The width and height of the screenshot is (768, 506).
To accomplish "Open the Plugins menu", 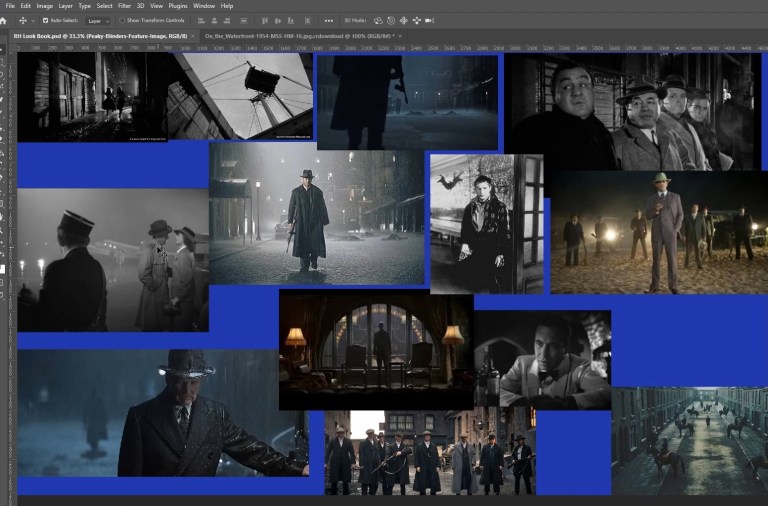I will 178,6.
